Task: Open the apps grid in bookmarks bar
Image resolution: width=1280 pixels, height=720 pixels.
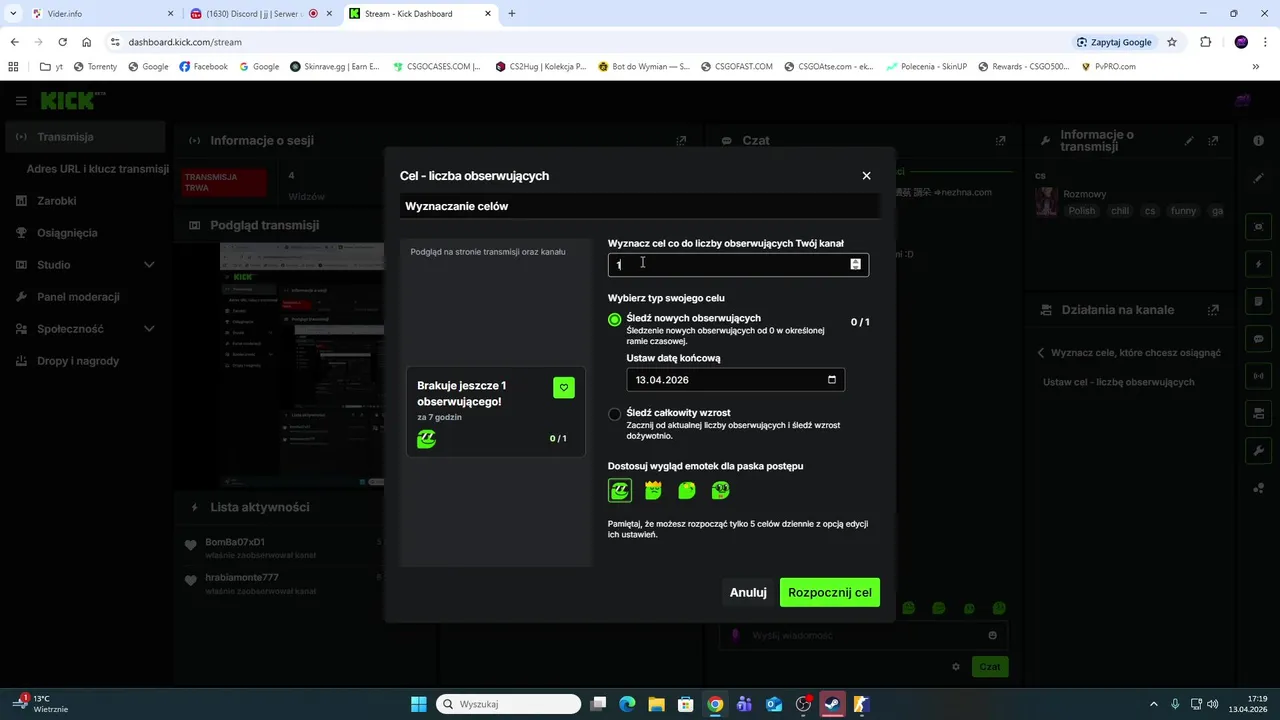Action: point(13,67)
